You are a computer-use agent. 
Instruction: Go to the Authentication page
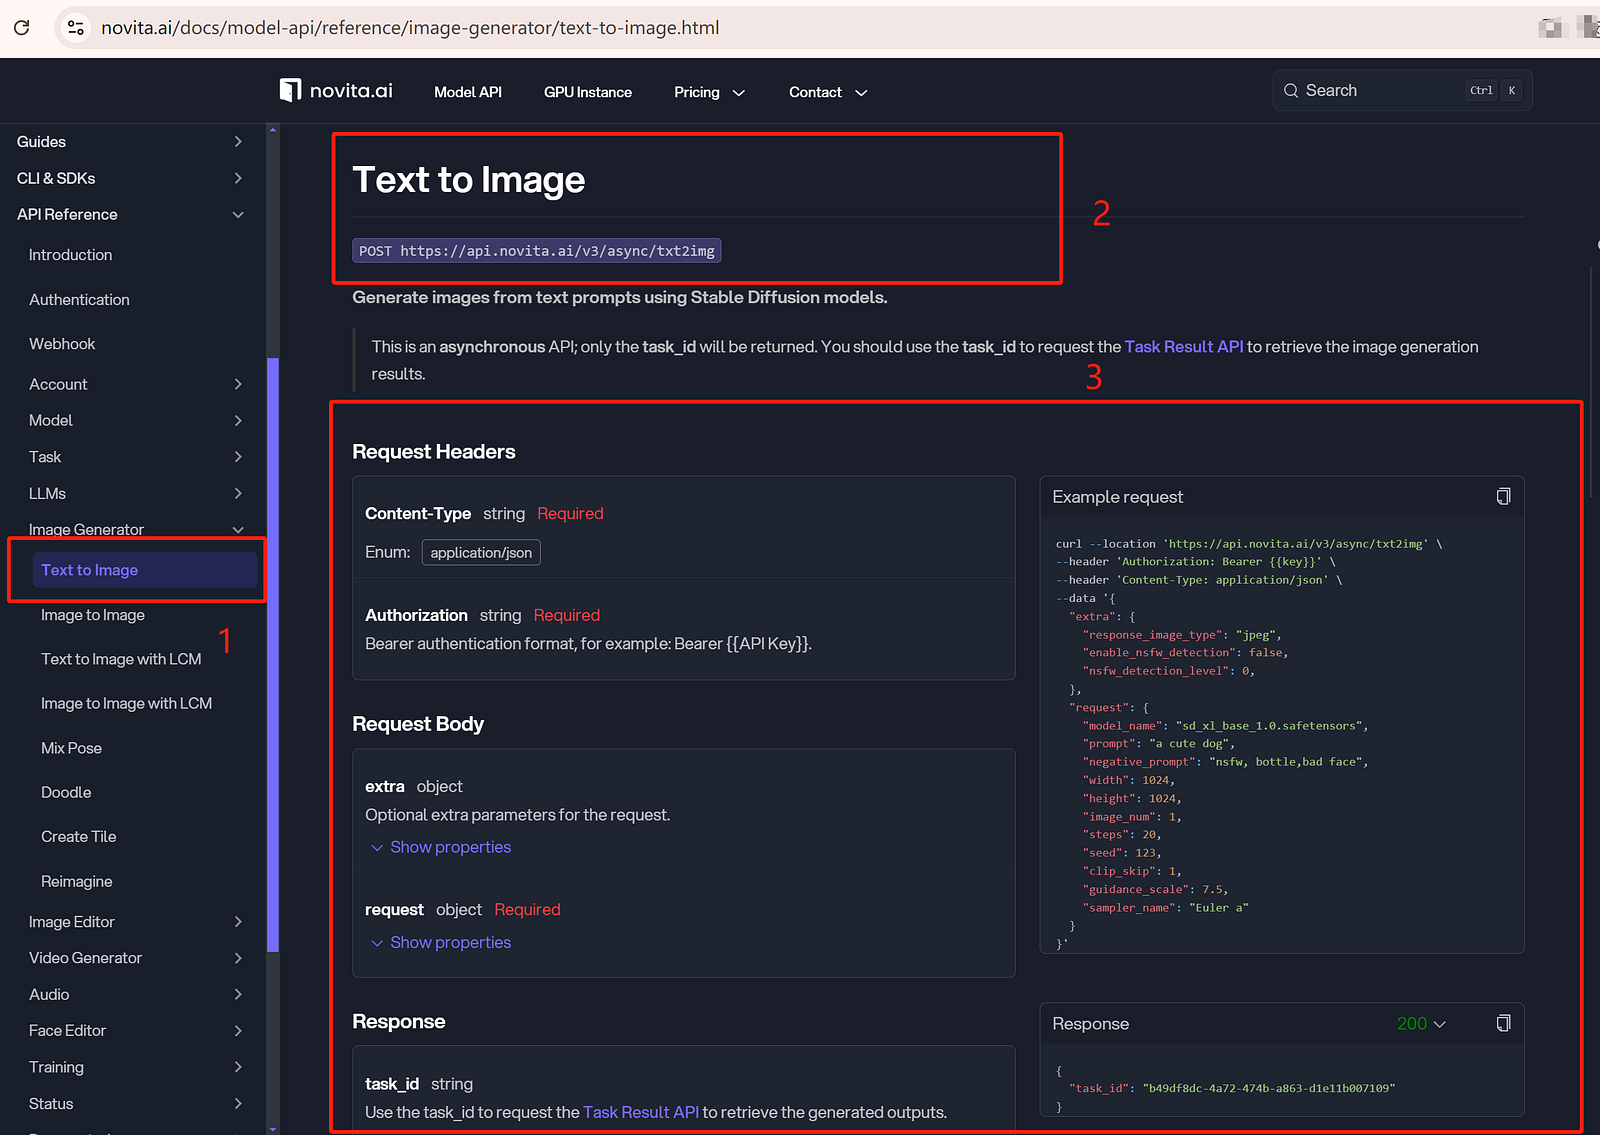point(79,300)
